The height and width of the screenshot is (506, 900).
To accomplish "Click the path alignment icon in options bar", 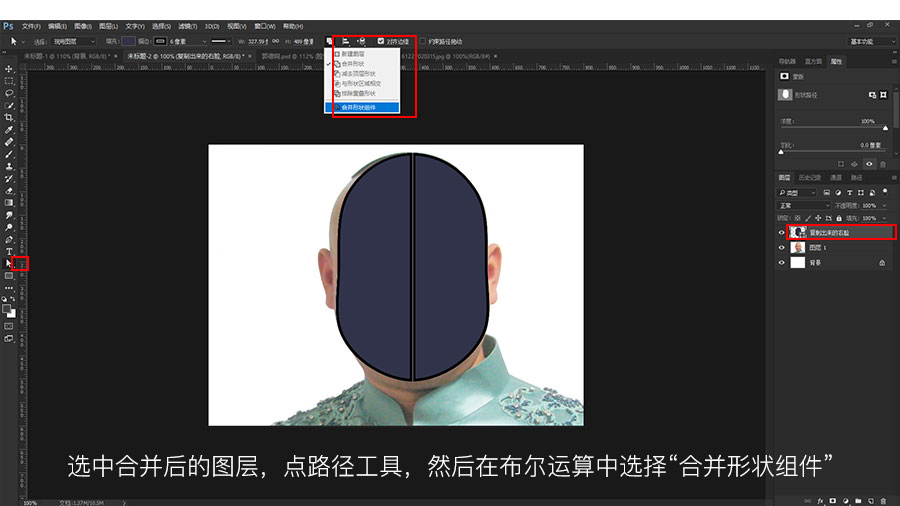I will tap(346, 41).
